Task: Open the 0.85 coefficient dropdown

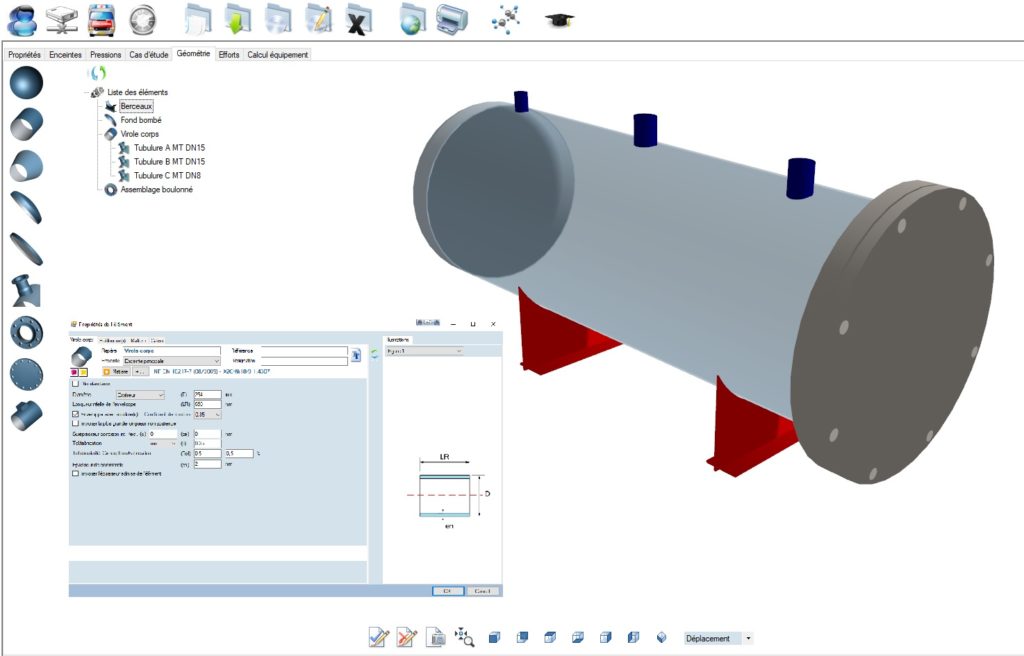Action: pos(208,414)
